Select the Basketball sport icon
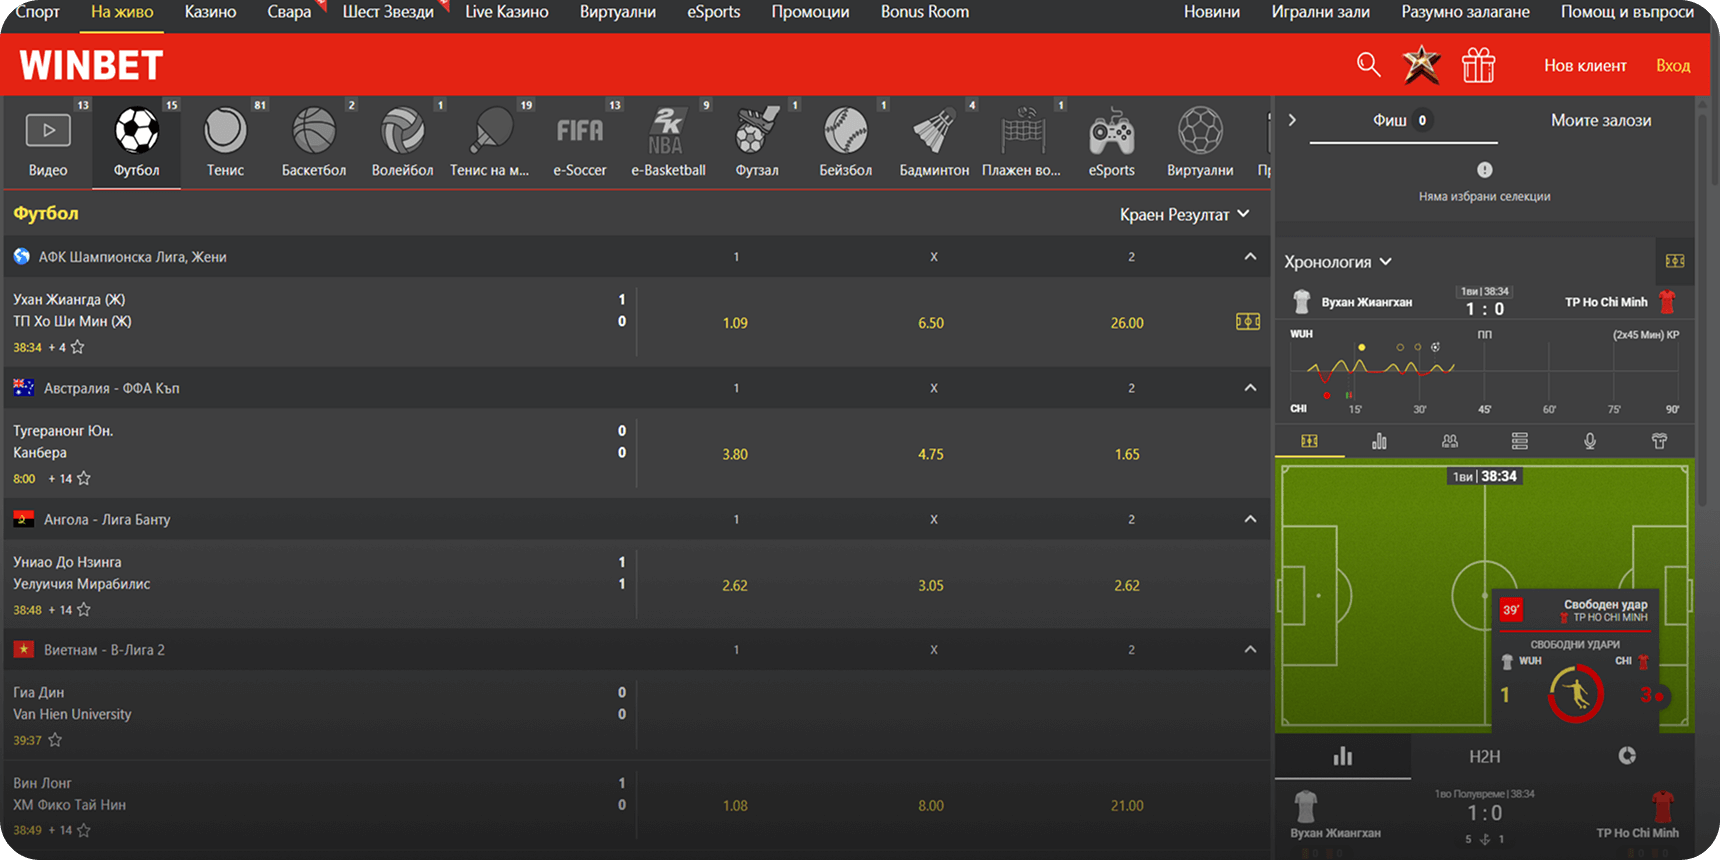Viewport: 1720px width, 860px height. [313, 142]
